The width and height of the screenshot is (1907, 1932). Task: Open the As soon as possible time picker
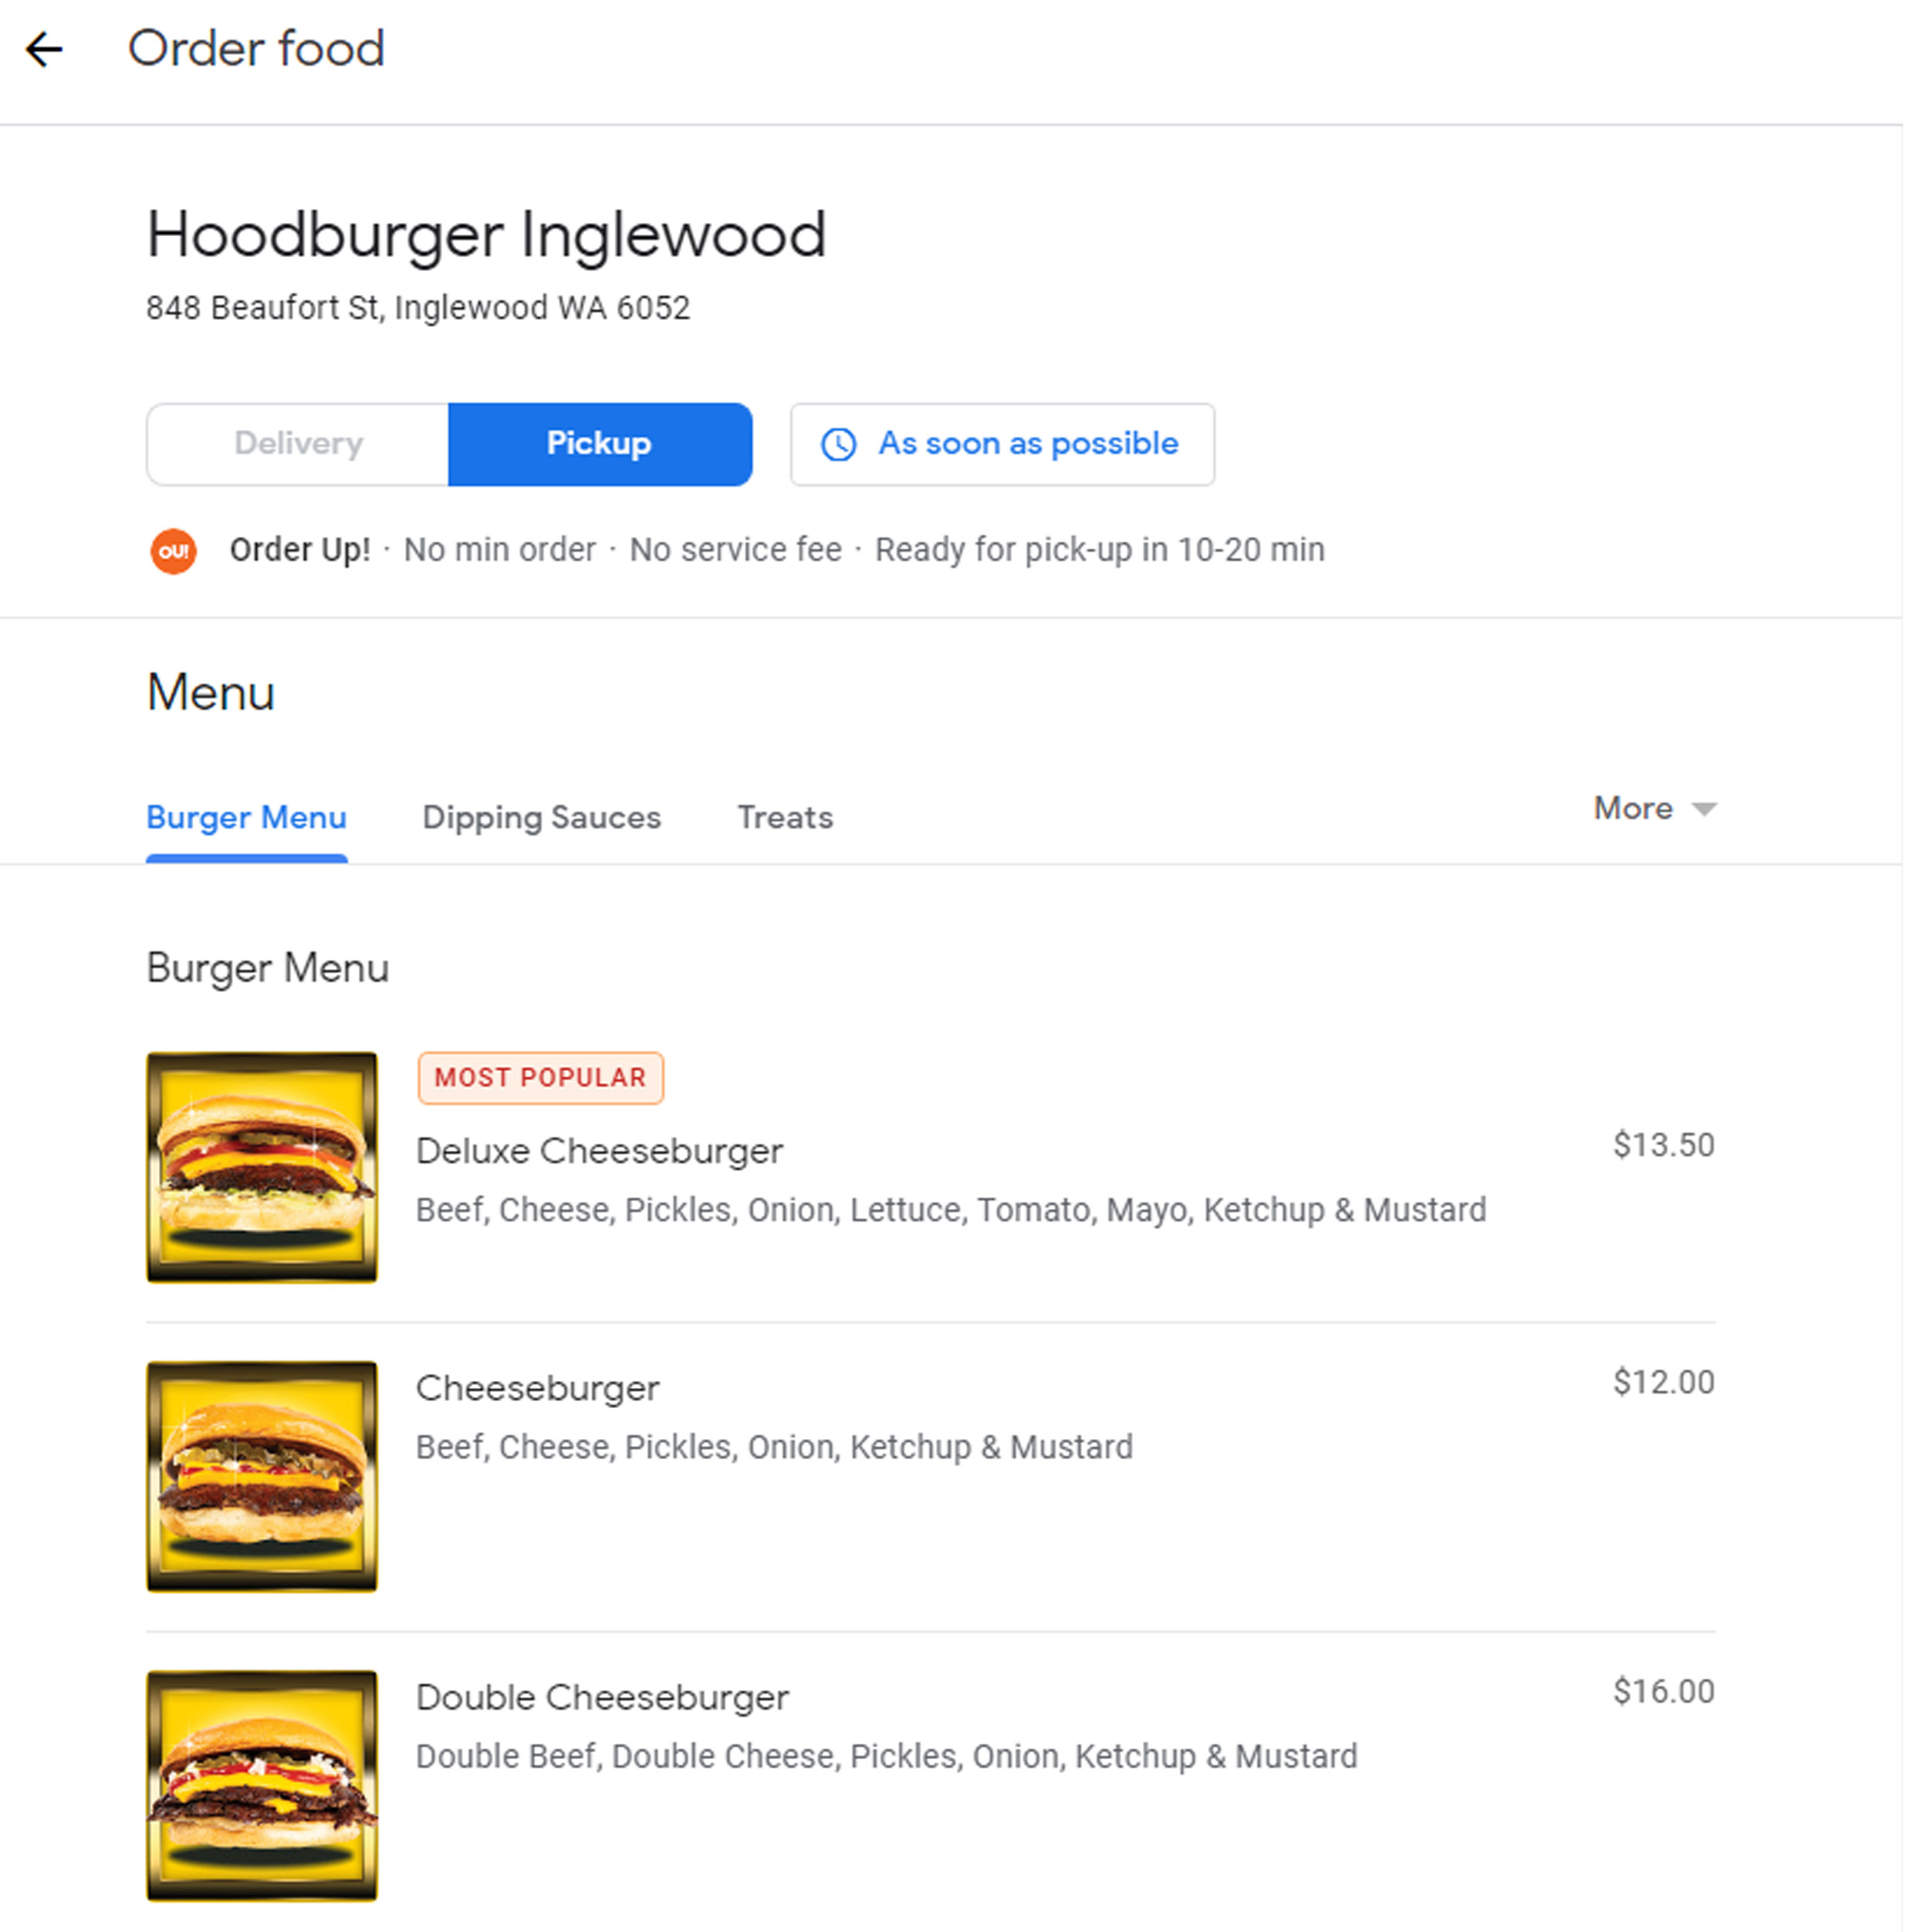coord(1002,444)
